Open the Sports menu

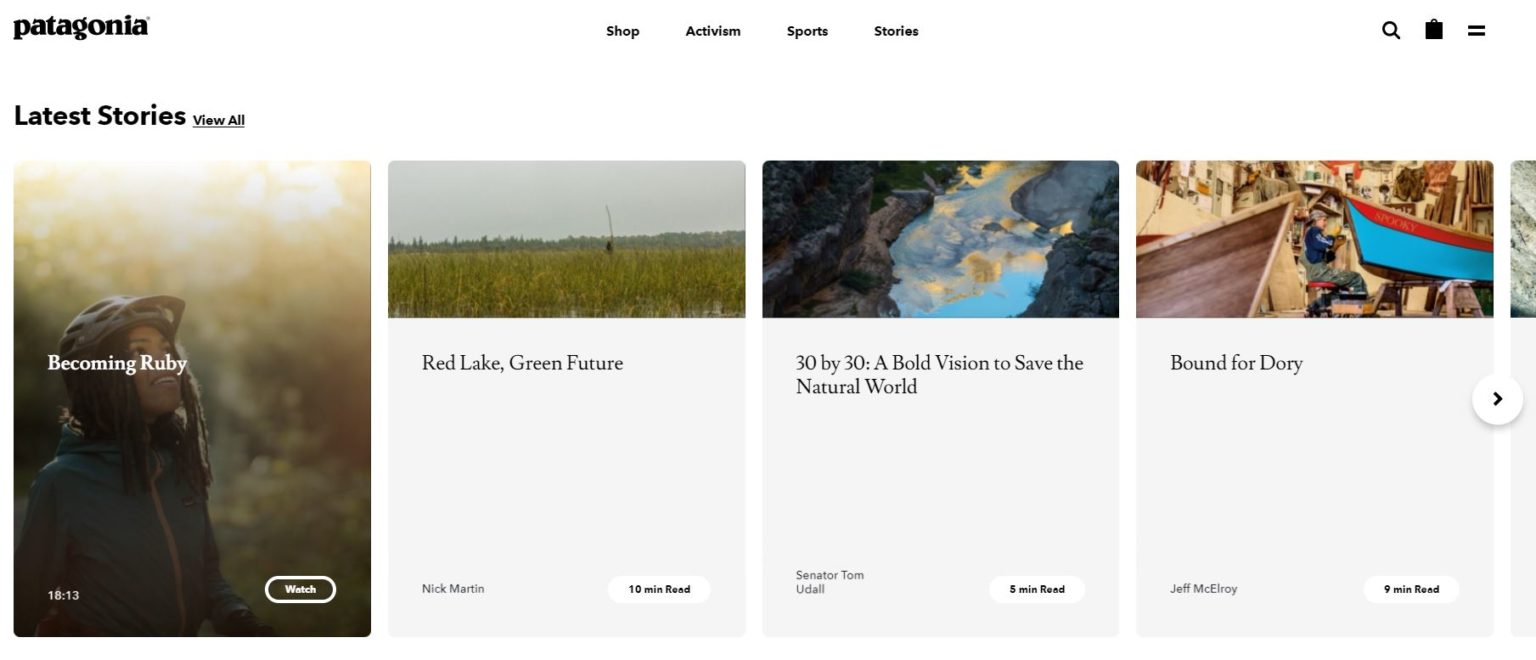coord(807,31)
